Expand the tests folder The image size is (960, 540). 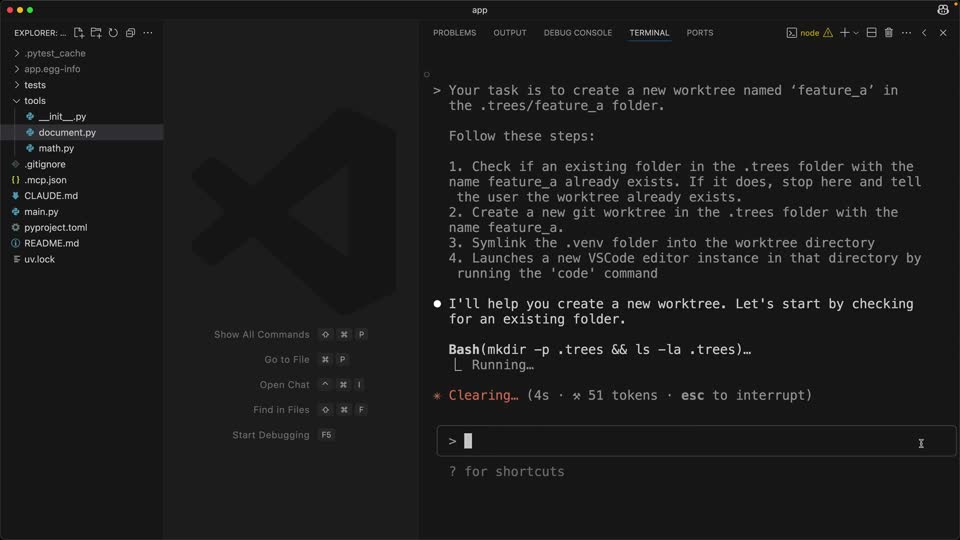(x=82, y=85)
